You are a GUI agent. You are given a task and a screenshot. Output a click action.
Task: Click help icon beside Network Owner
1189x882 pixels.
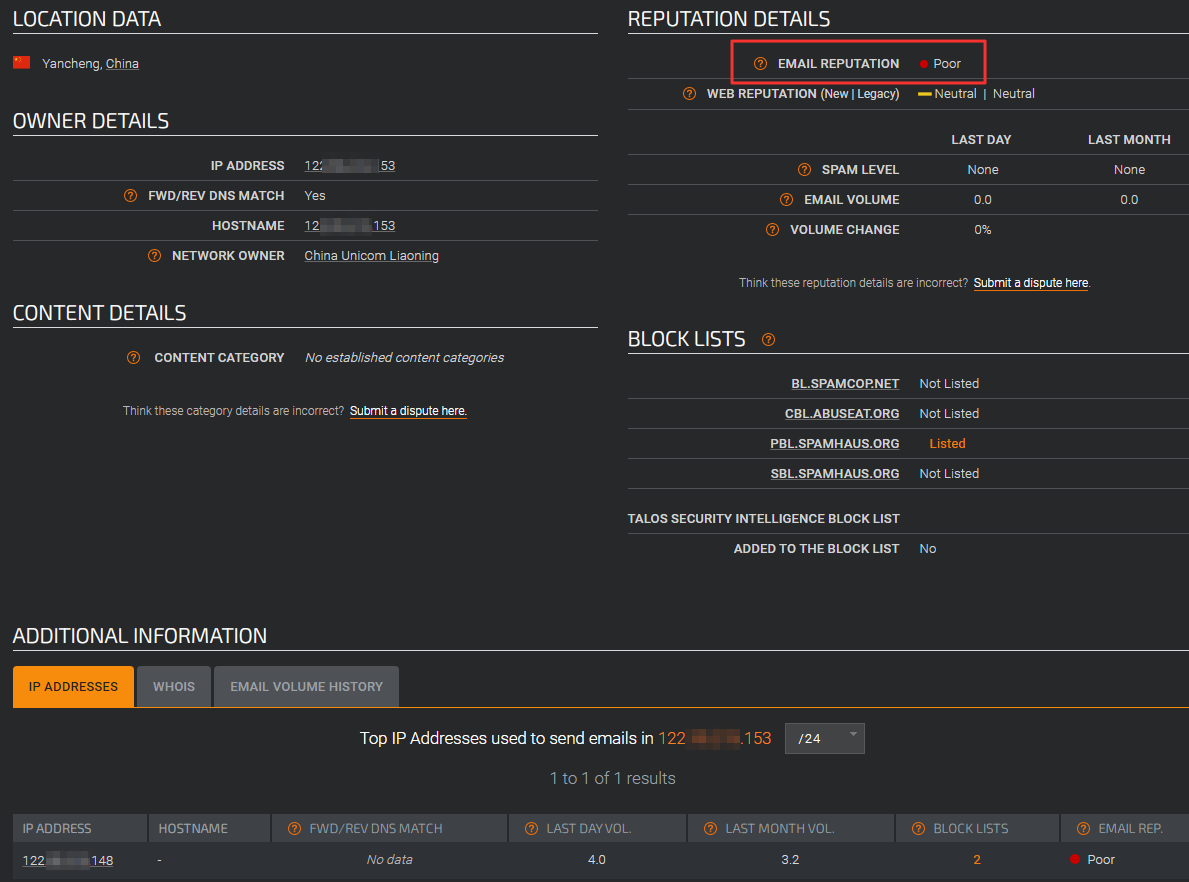pyautogui.click(x=154, y=256)
